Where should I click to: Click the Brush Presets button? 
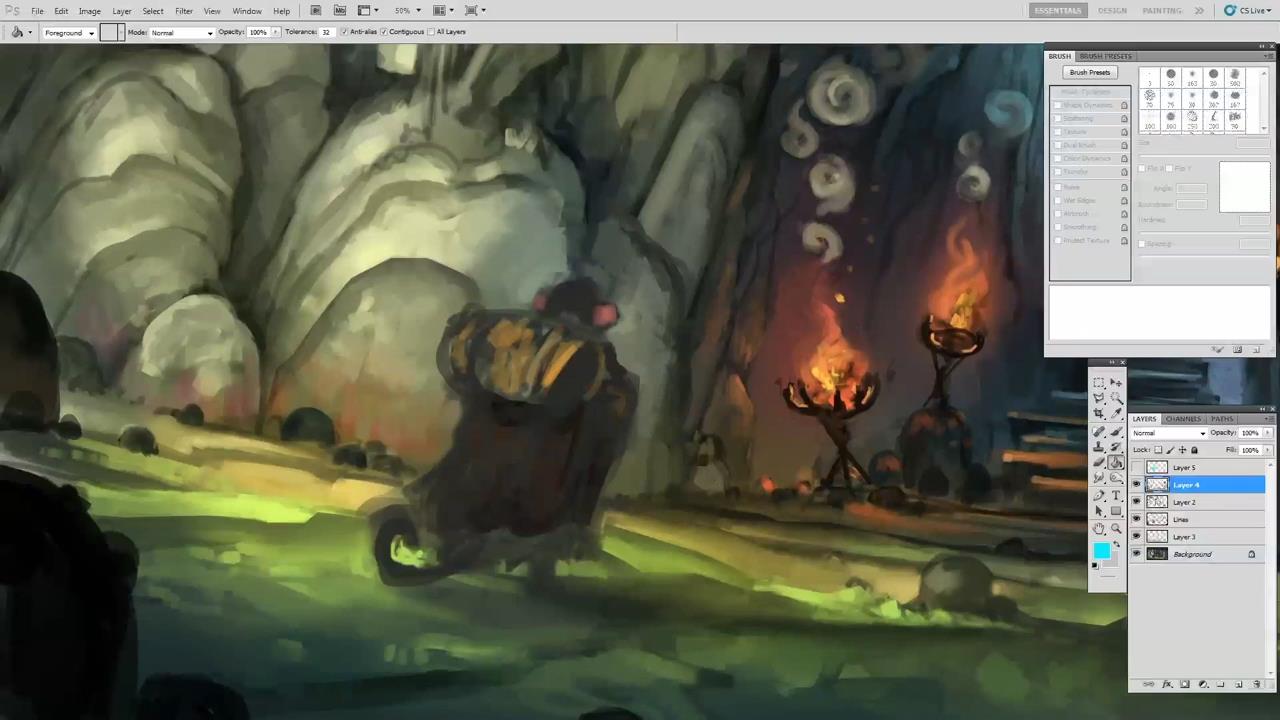tap(1090, 72)
